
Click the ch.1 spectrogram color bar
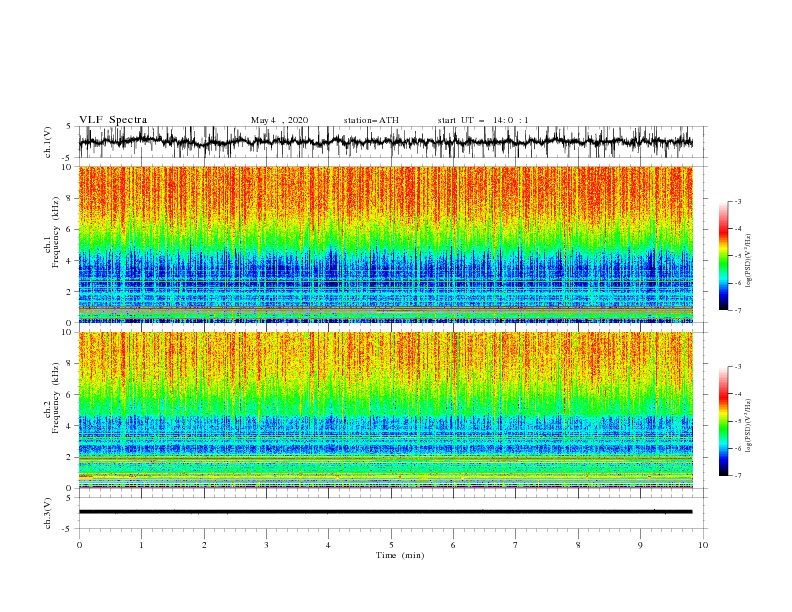coord(723,256)
